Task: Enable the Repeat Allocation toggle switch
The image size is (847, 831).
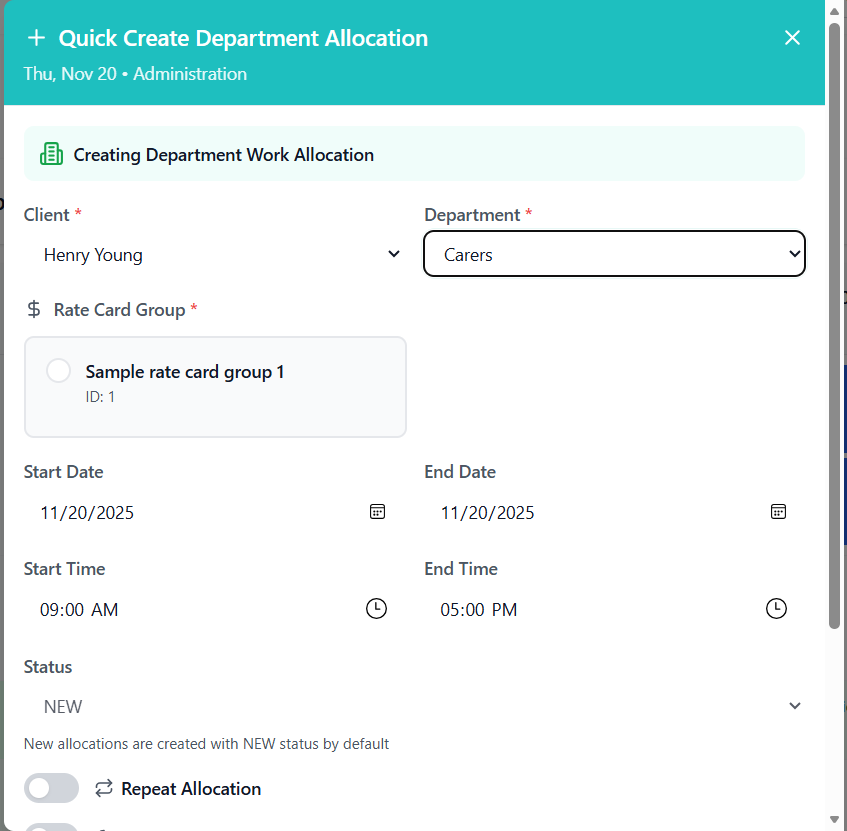Action: (x=51, y=788)
